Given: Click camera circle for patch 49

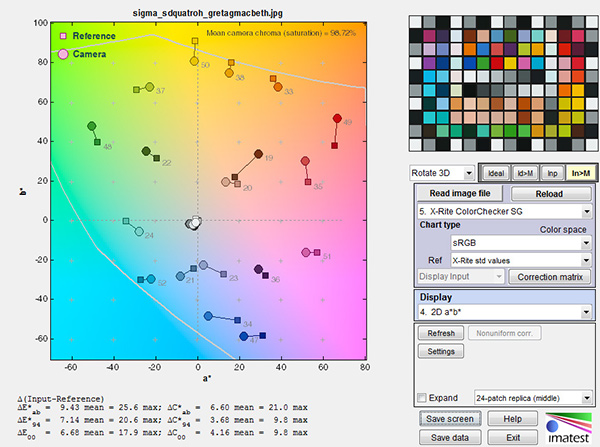Looking at the screenshot, I should pos(337,119).
